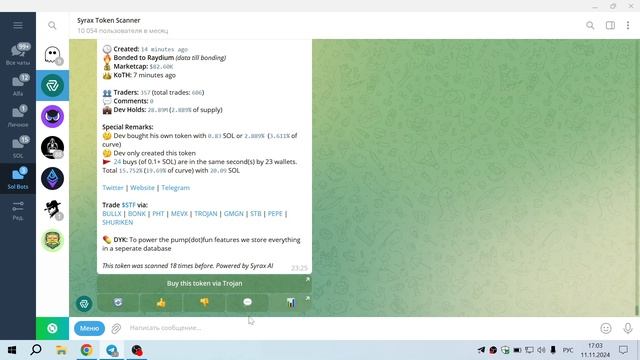Open the token's Telegram link
640x360 pixels.
pos(176,188)
